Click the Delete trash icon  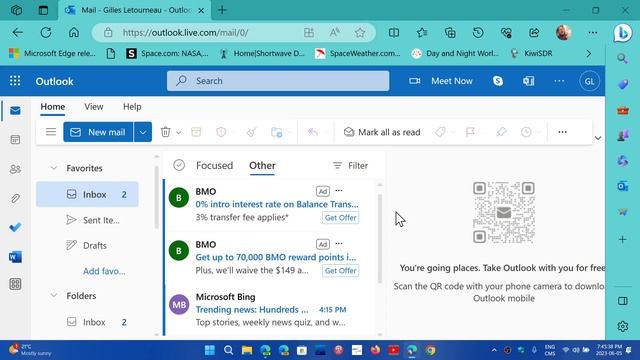tap(165, 132)
